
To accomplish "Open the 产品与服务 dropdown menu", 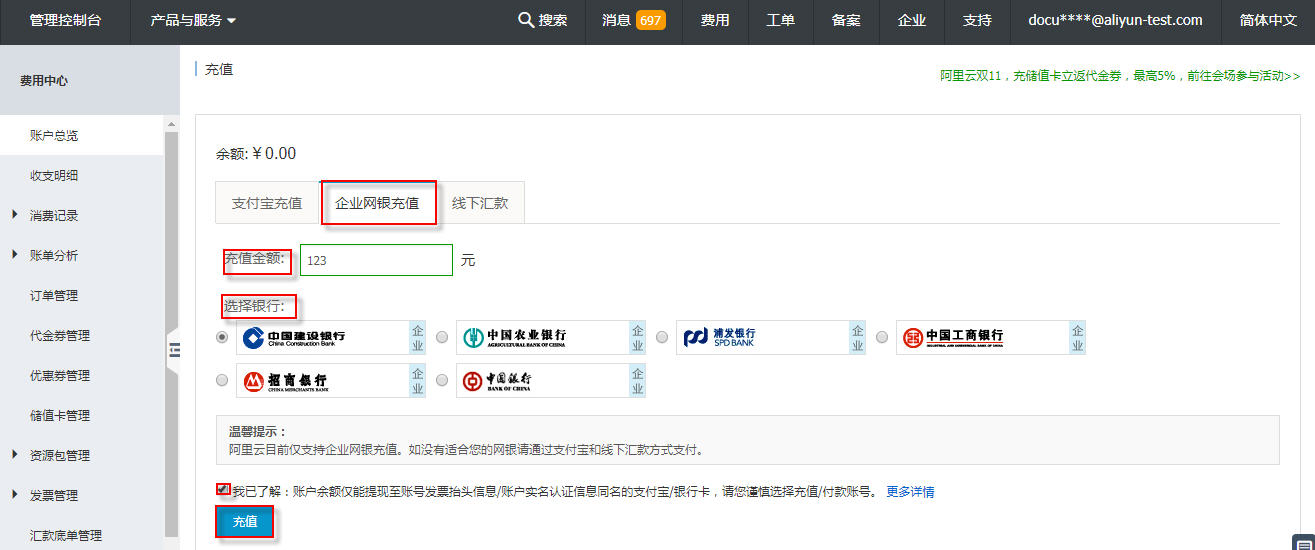I will click(193, 20).
